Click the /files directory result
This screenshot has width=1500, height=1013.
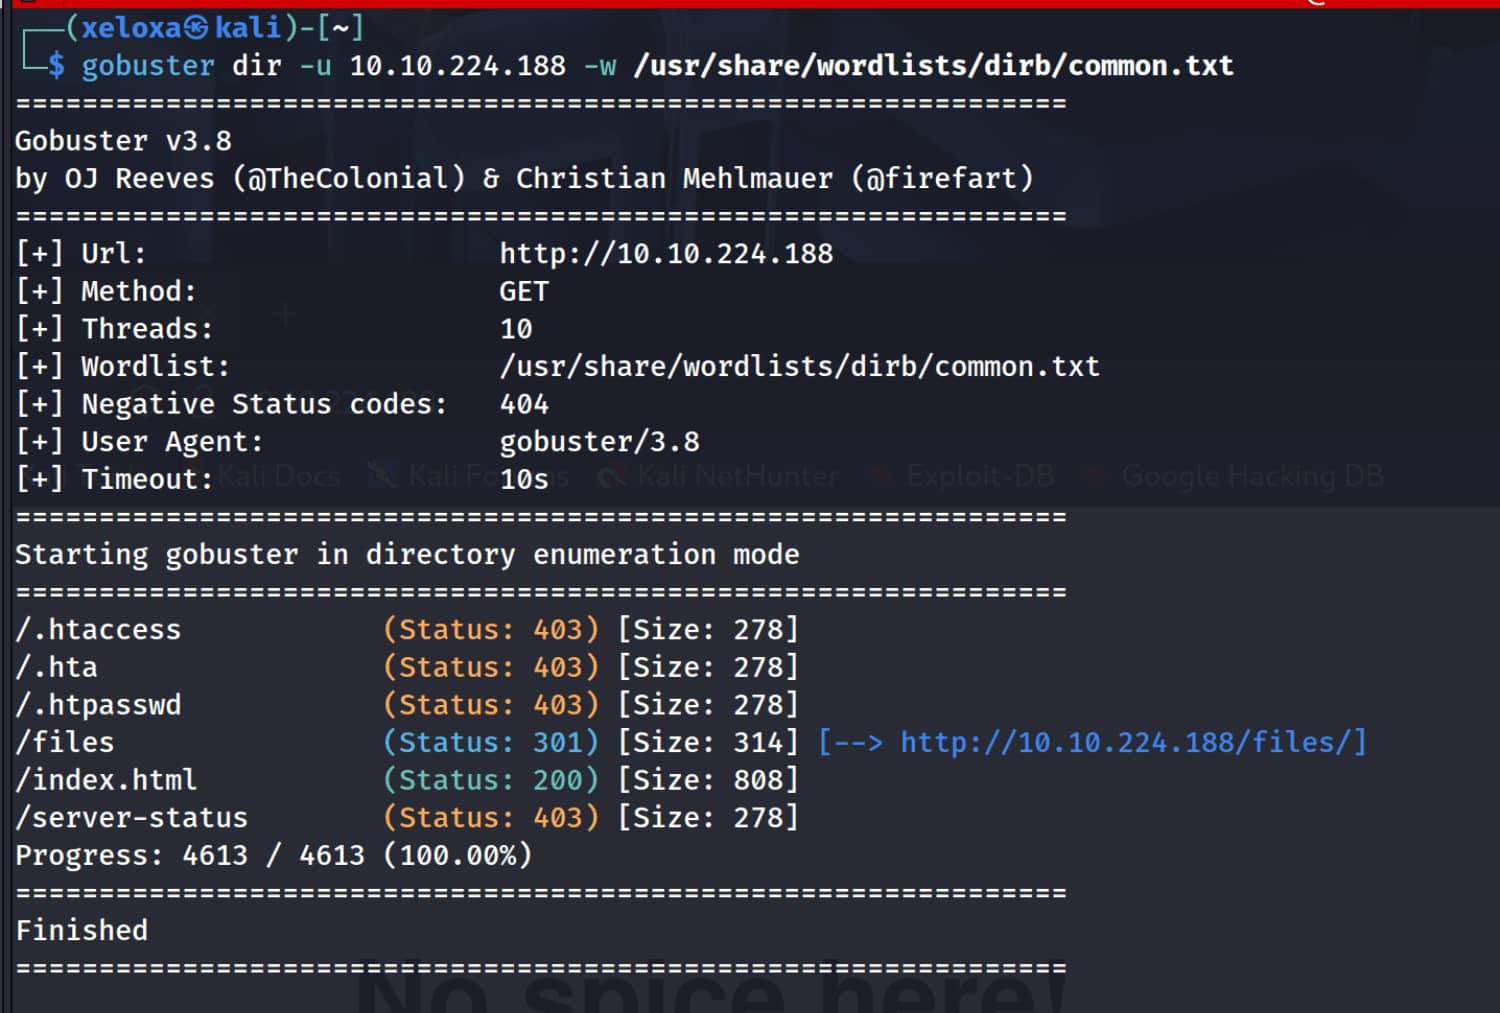click(x=65, y=742)
